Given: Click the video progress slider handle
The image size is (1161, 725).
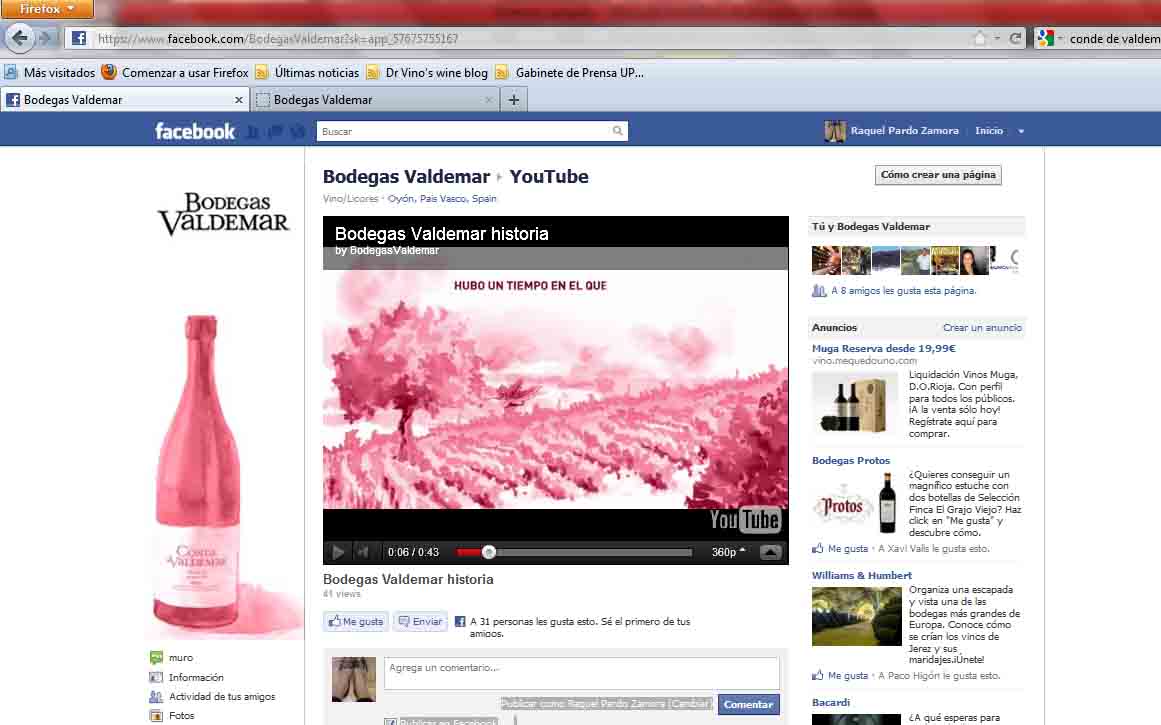Looking at the screenshot, I should point(488,552).
